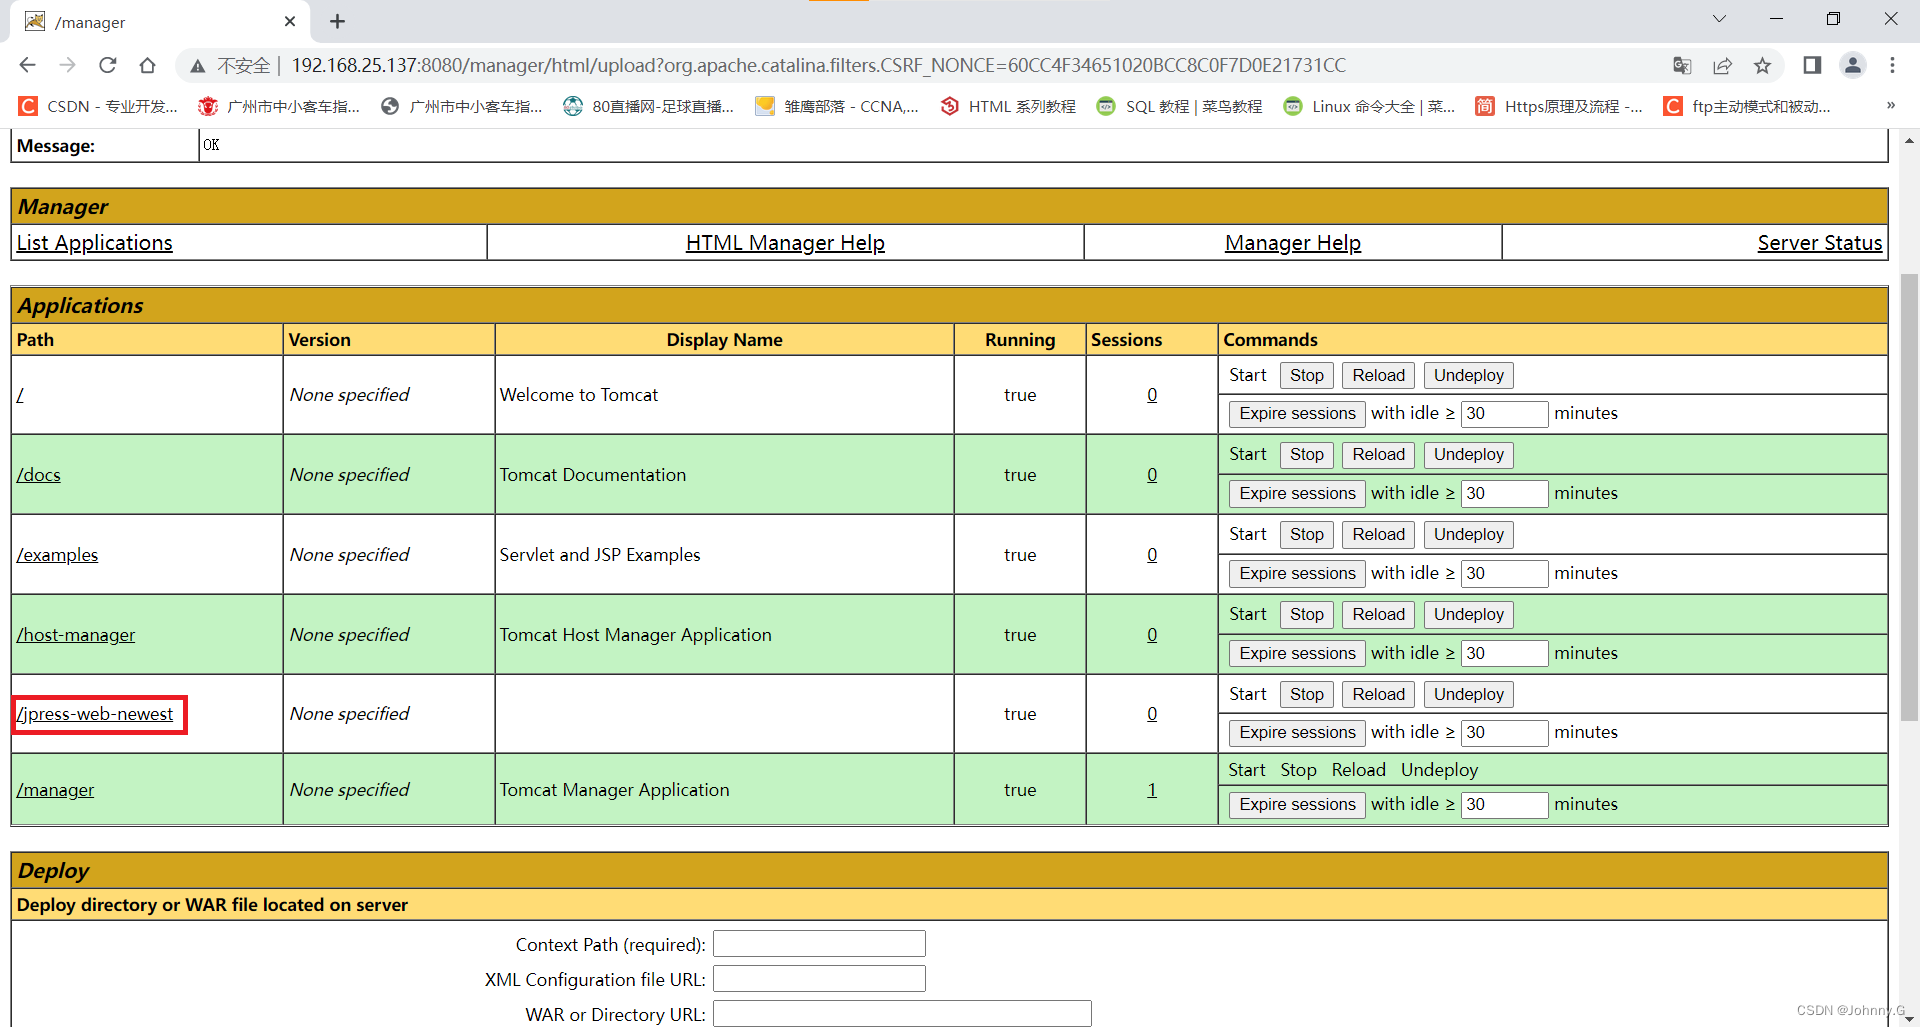This screenshot has width=1920, height=1027.
Task: Open the root / application path
Action: [20, 395]
